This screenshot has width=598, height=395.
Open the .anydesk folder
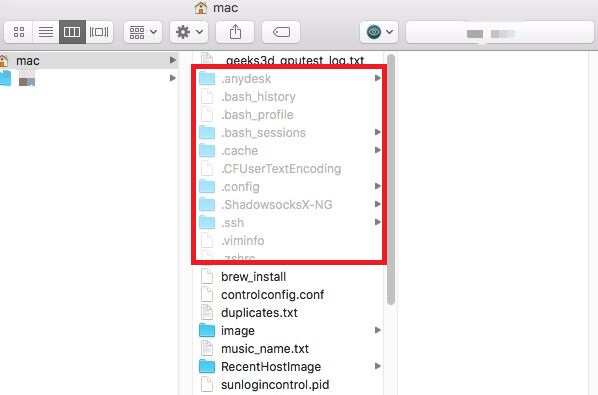(x=288, y=79)
